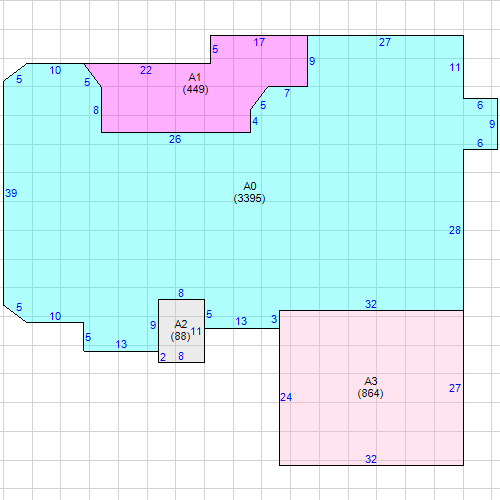Click the 28 wall length label
The height and width of the screenshot is (500, 500).
pos(455,230)
